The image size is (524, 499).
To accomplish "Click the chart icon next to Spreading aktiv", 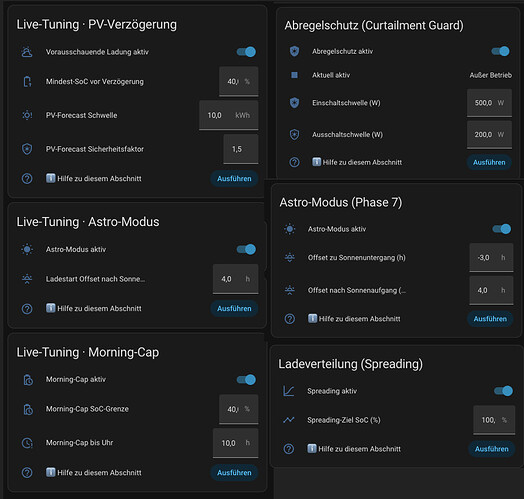I will pos(289,391).
